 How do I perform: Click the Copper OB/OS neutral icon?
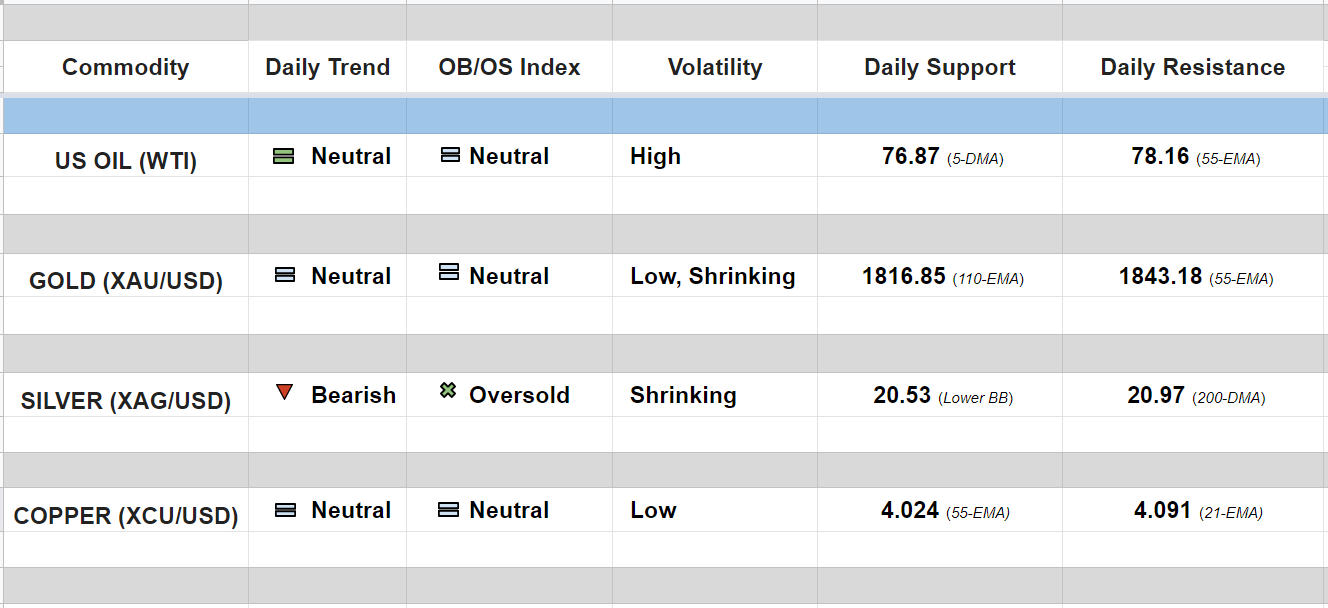(449, 510)
